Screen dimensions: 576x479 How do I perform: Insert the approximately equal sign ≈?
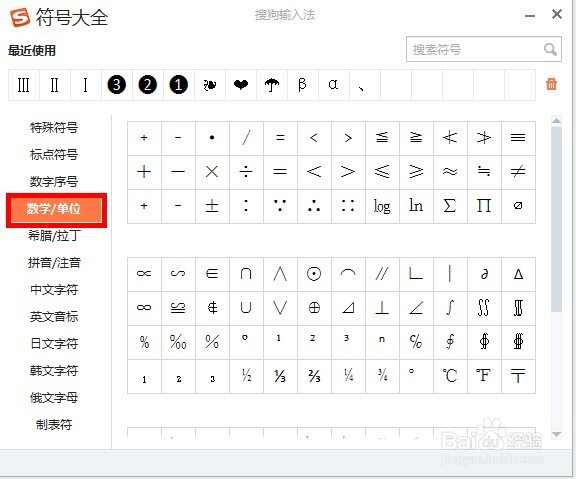pyautogui.click(x=450, y=172)
